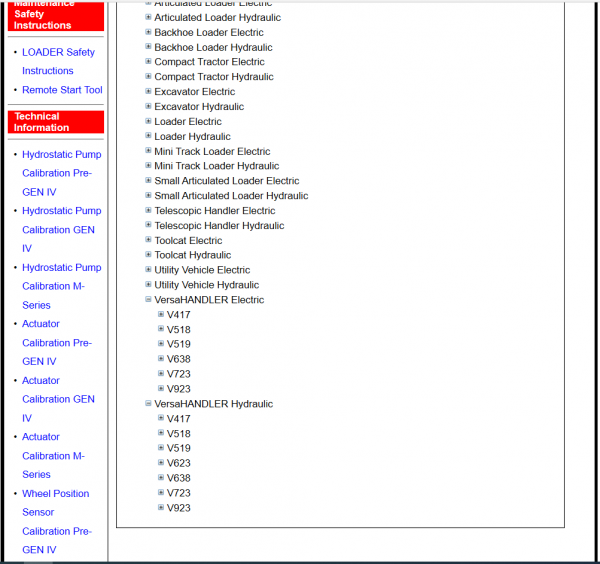Screen dimensions: 600x564
Task: Open the Remote Start Tool link
Action: (x=62, y=90)
